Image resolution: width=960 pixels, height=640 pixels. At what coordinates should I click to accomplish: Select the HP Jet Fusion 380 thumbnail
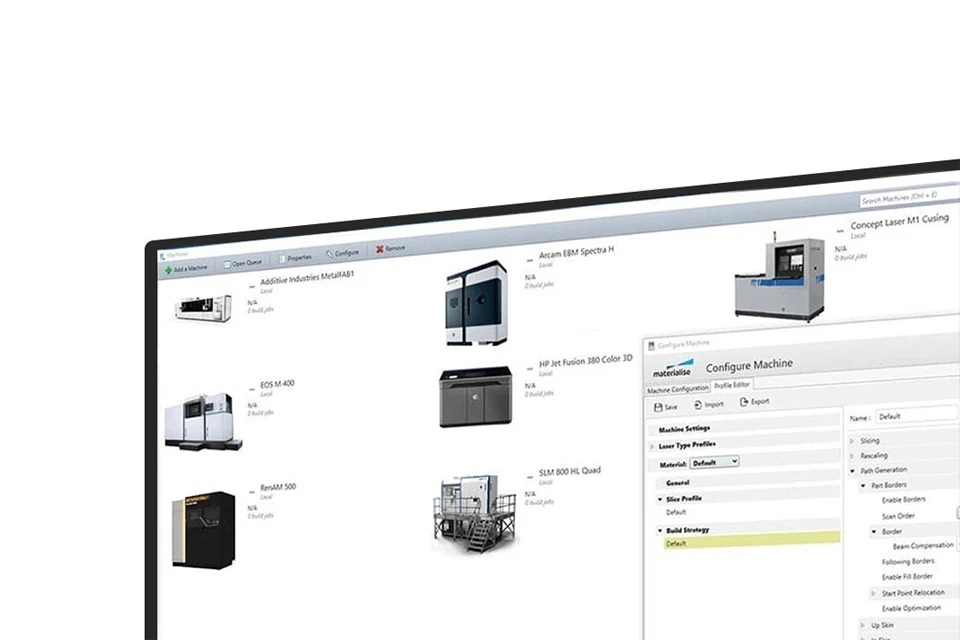pos(478,397)
